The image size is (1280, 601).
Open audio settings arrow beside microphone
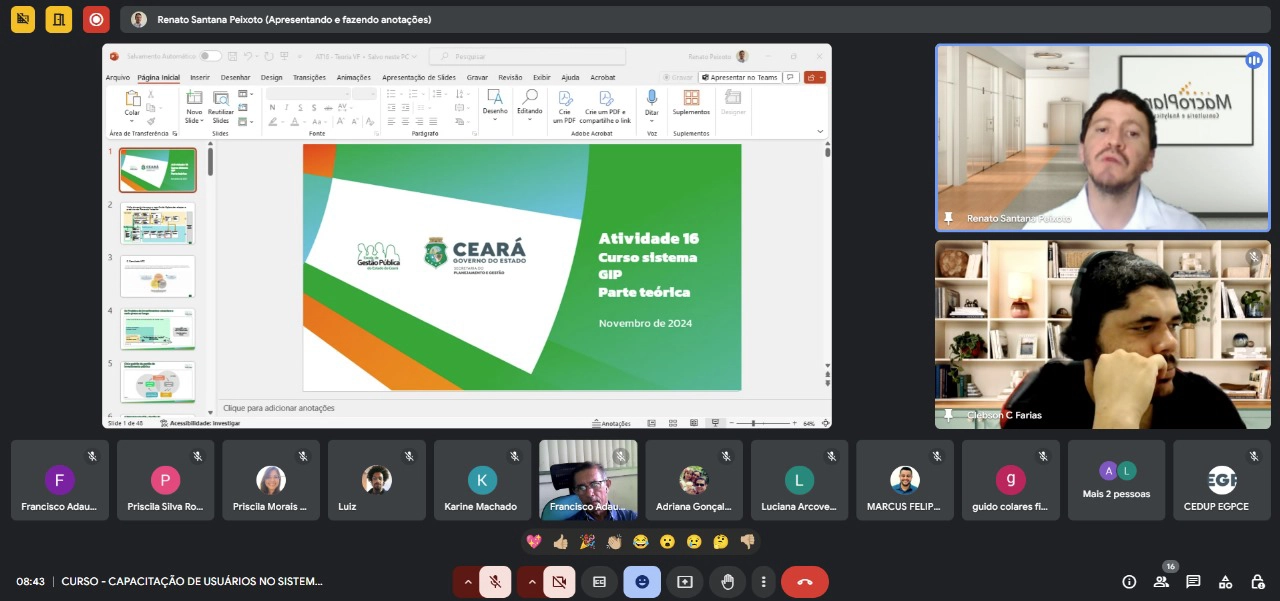(467, 581)
